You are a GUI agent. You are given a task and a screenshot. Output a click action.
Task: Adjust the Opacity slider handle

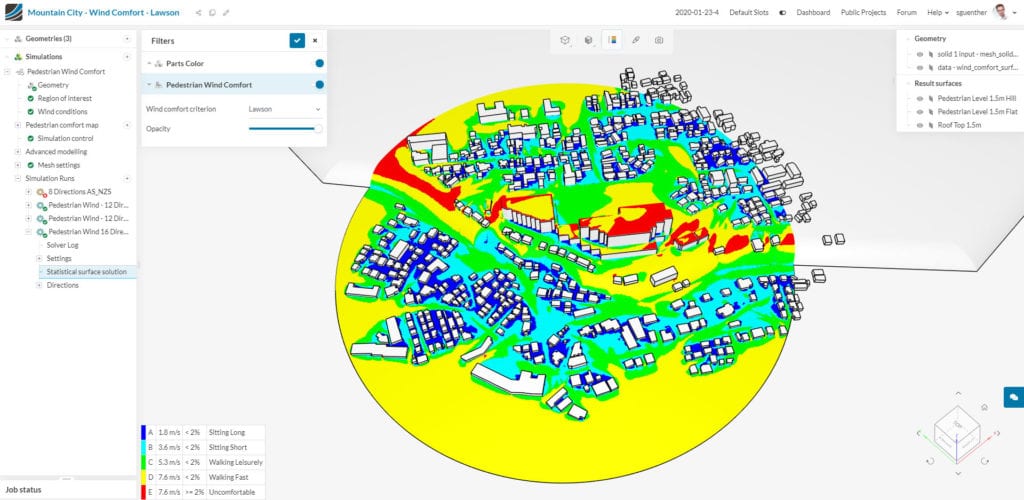pos(318,129)
